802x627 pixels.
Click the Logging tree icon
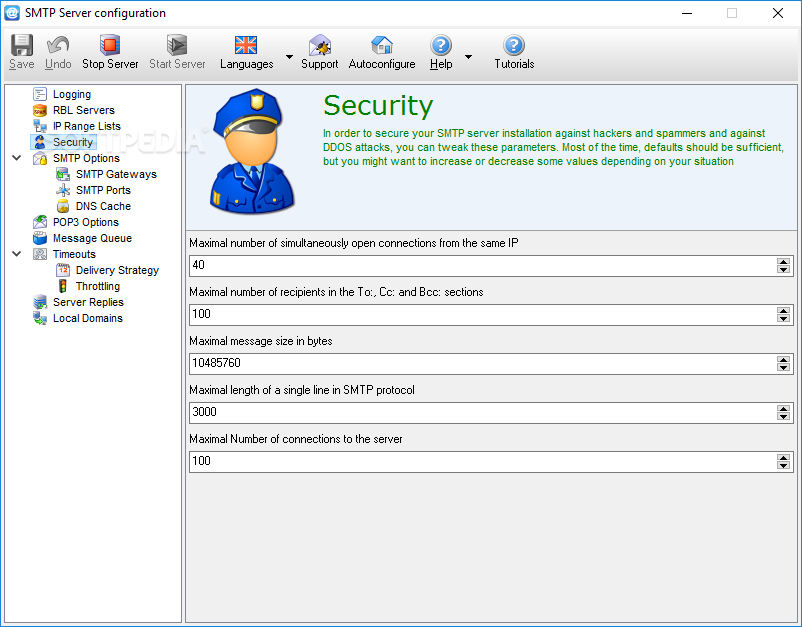coord(40,94)
